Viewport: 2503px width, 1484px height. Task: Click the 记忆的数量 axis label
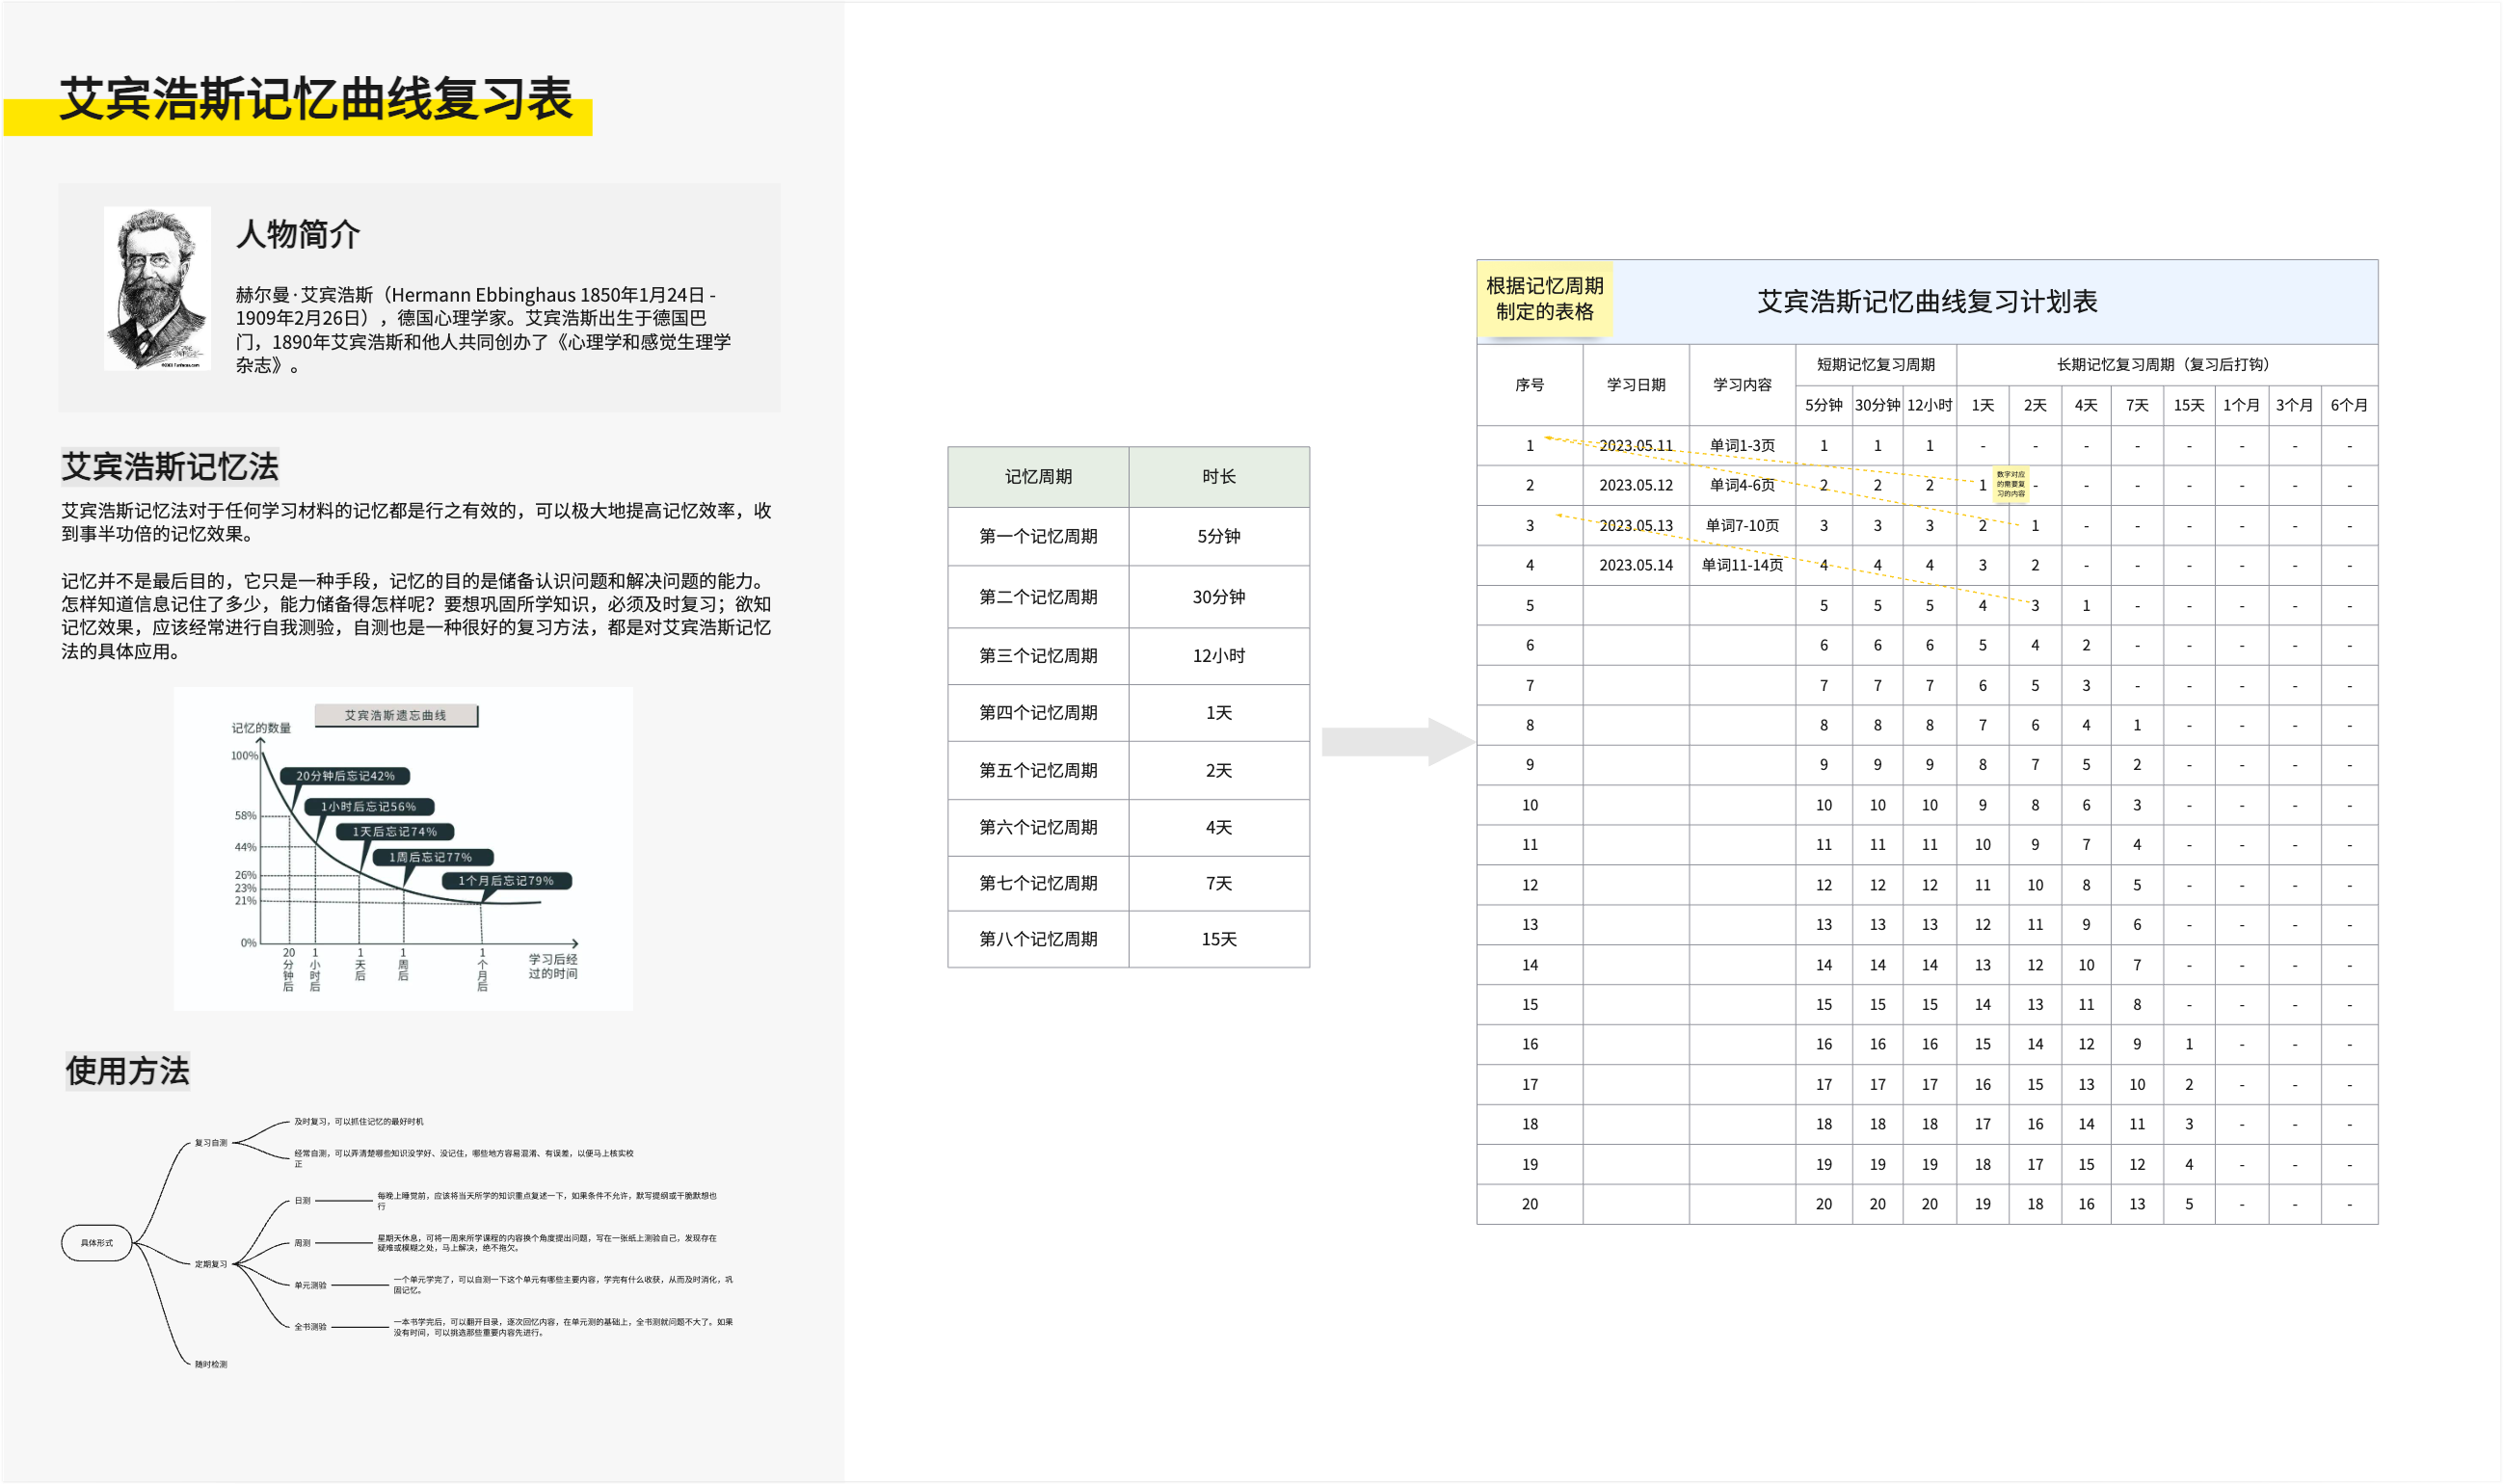[261, 728]
